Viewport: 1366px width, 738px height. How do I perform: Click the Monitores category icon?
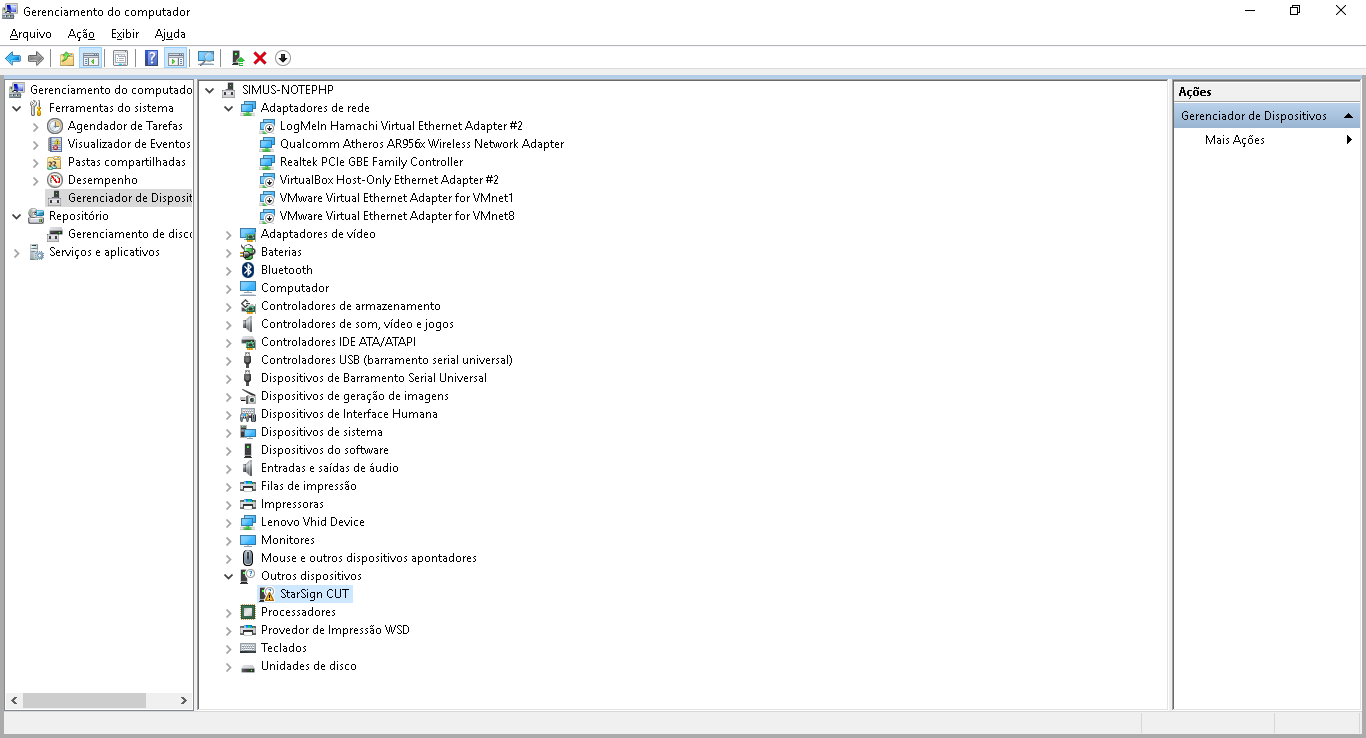click(x=248, y=540)
